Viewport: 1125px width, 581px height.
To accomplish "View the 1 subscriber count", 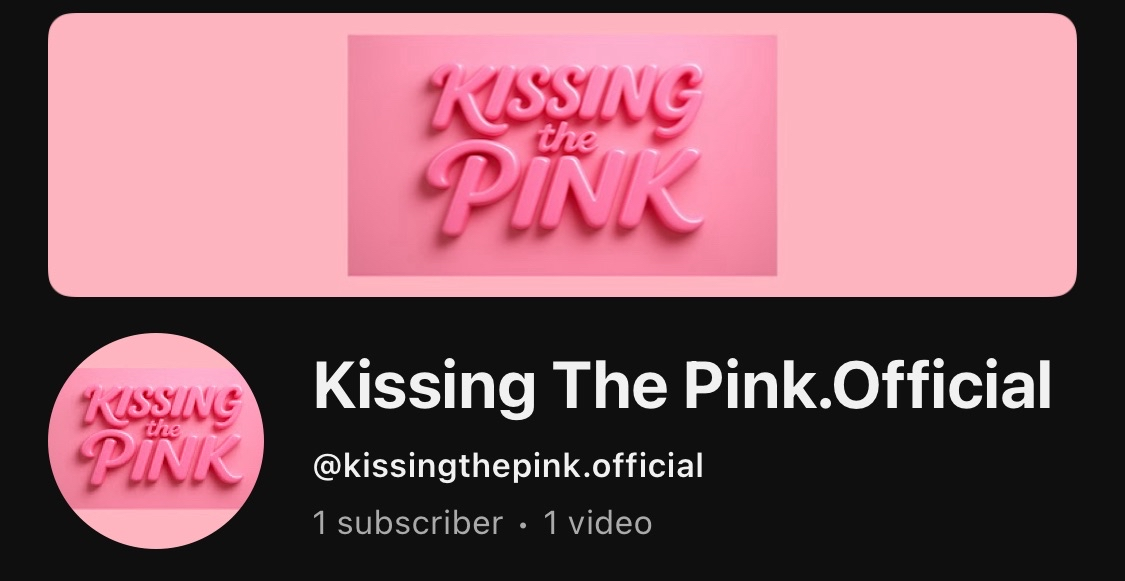I will tap(408, 523).
